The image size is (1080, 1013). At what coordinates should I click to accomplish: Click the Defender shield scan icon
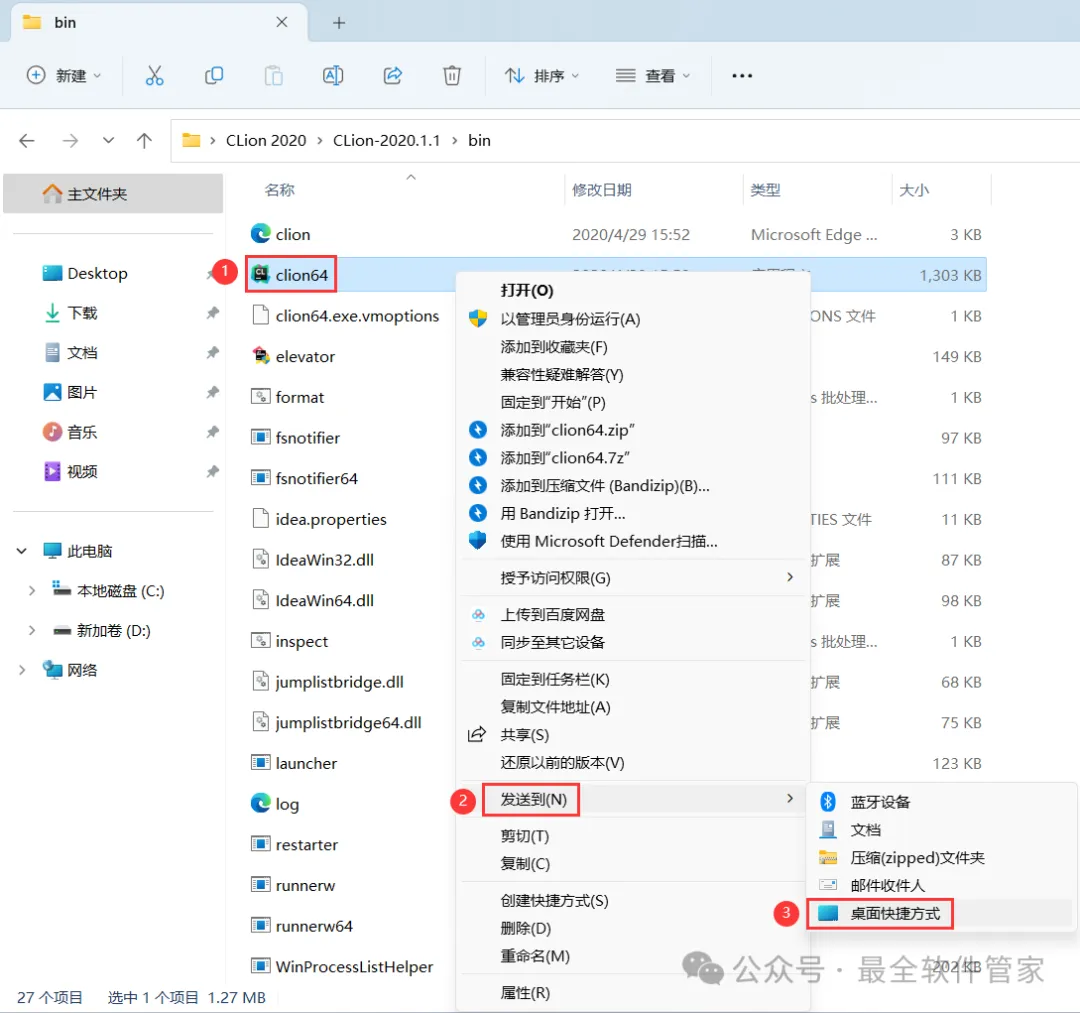pyautogui.click(x=478, y=541)
